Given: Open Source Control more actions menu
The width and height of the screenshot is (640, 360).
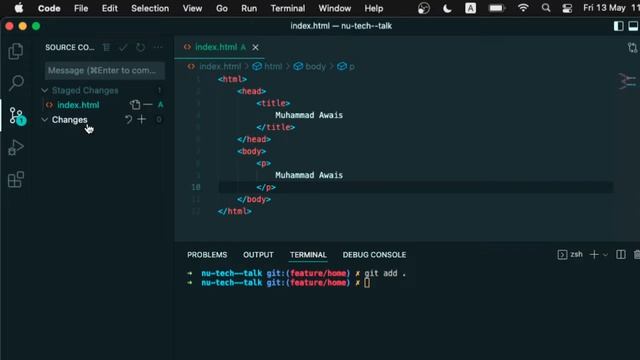Looking at the screenshot, I should tap(158, 47).
